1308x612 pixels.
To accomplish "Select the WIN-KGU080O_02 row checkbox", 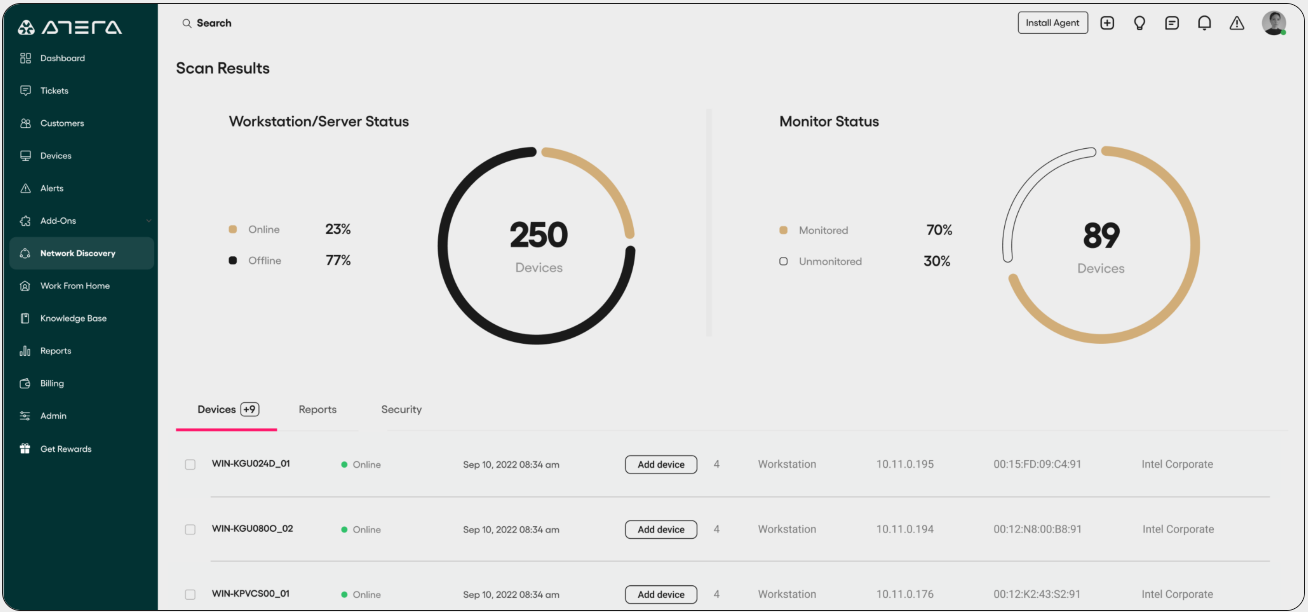I will (x=190, y=530).
